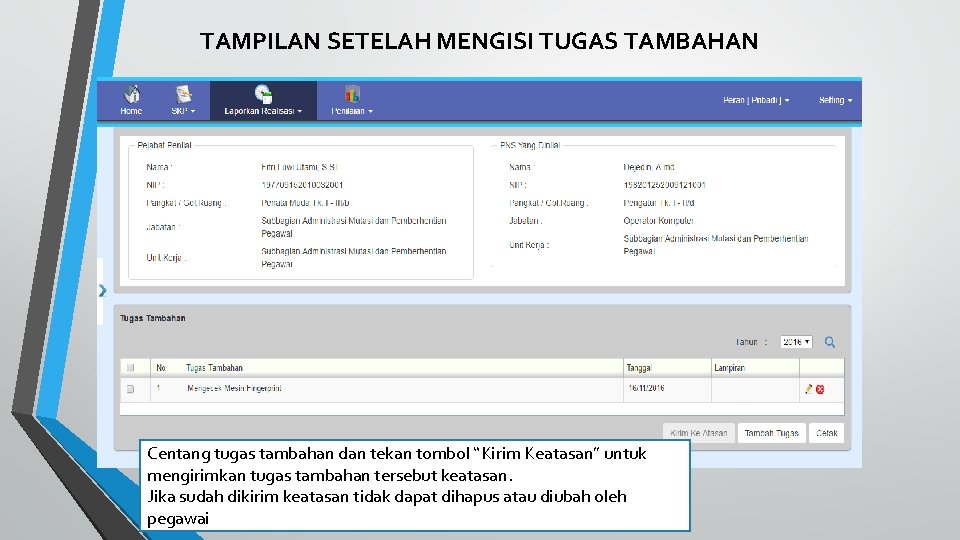Click the Tugas Tambahan column header
Viewport: 960px width, 540px height.
(x=214, y=368)
